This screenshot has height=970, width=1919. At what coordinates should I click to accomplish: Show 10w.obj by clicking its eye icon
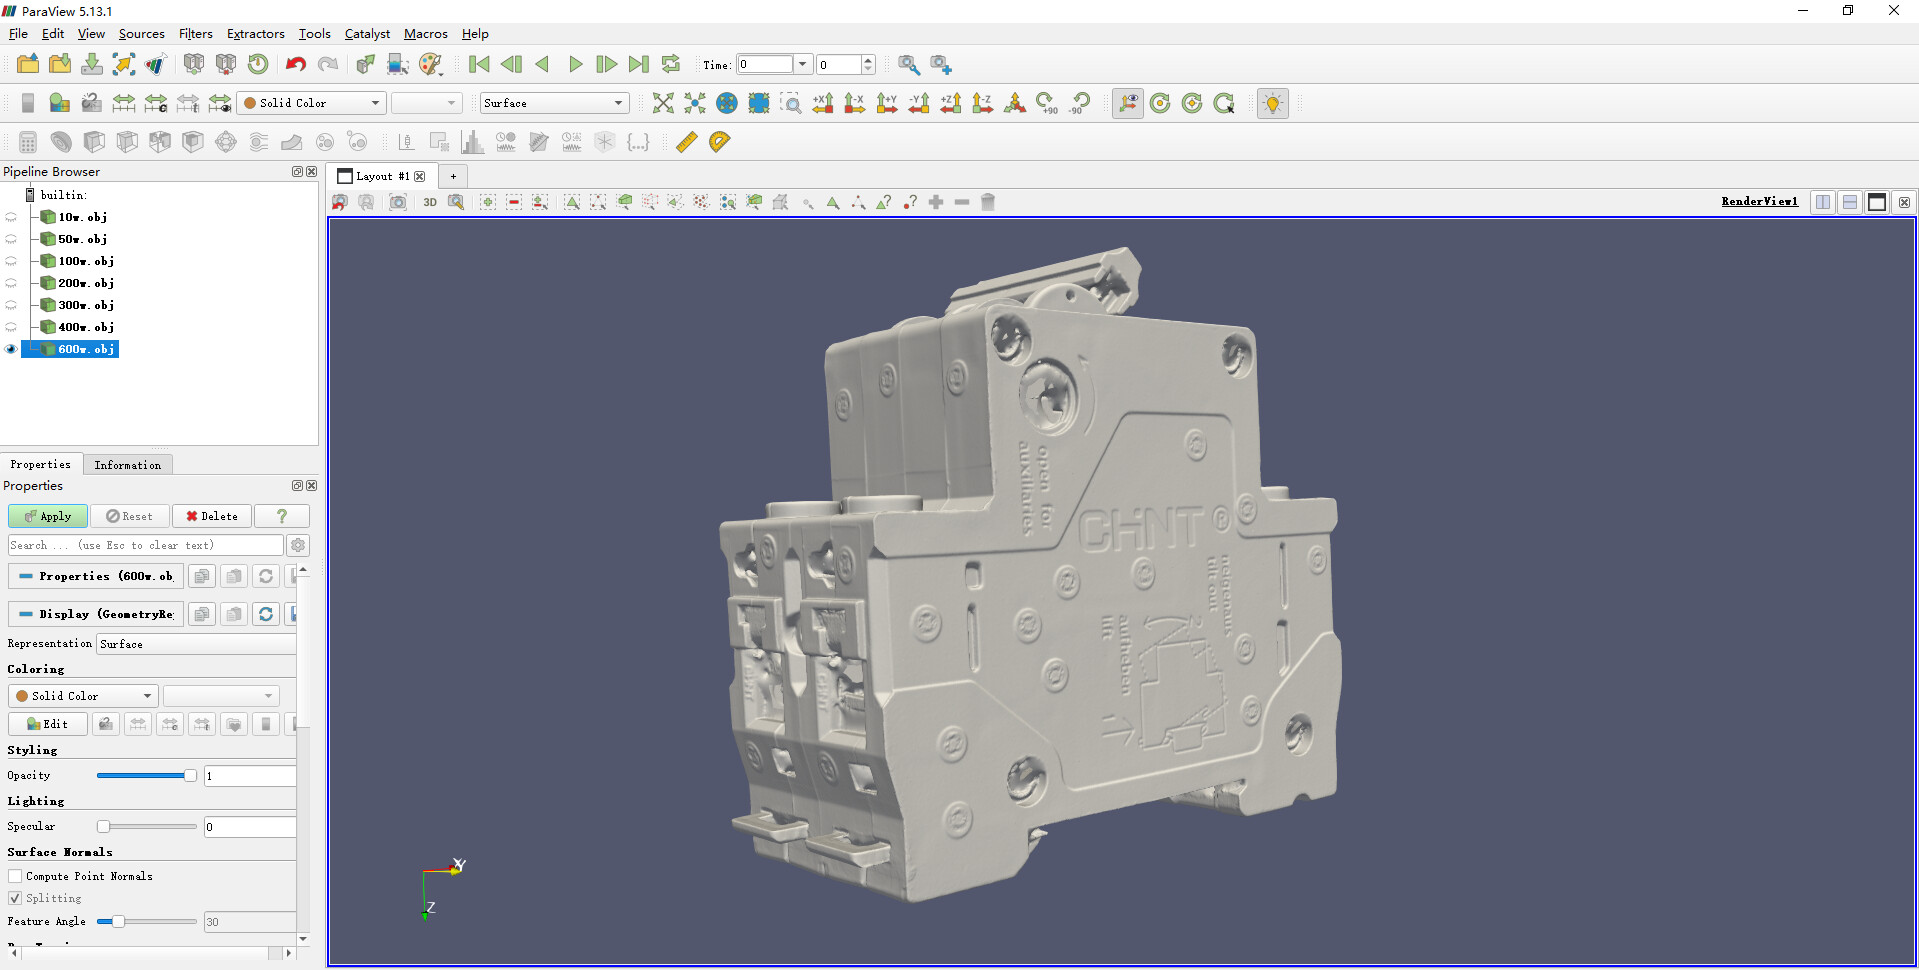pos(11,217)
